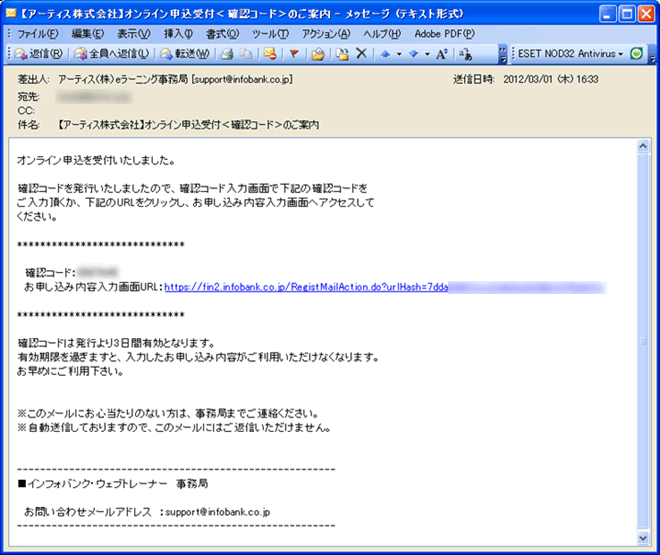Open ESET NOD32 Antivirus dropdown
Screen dimensions: 660x555
pyautogui.click(x=570, y=54)
